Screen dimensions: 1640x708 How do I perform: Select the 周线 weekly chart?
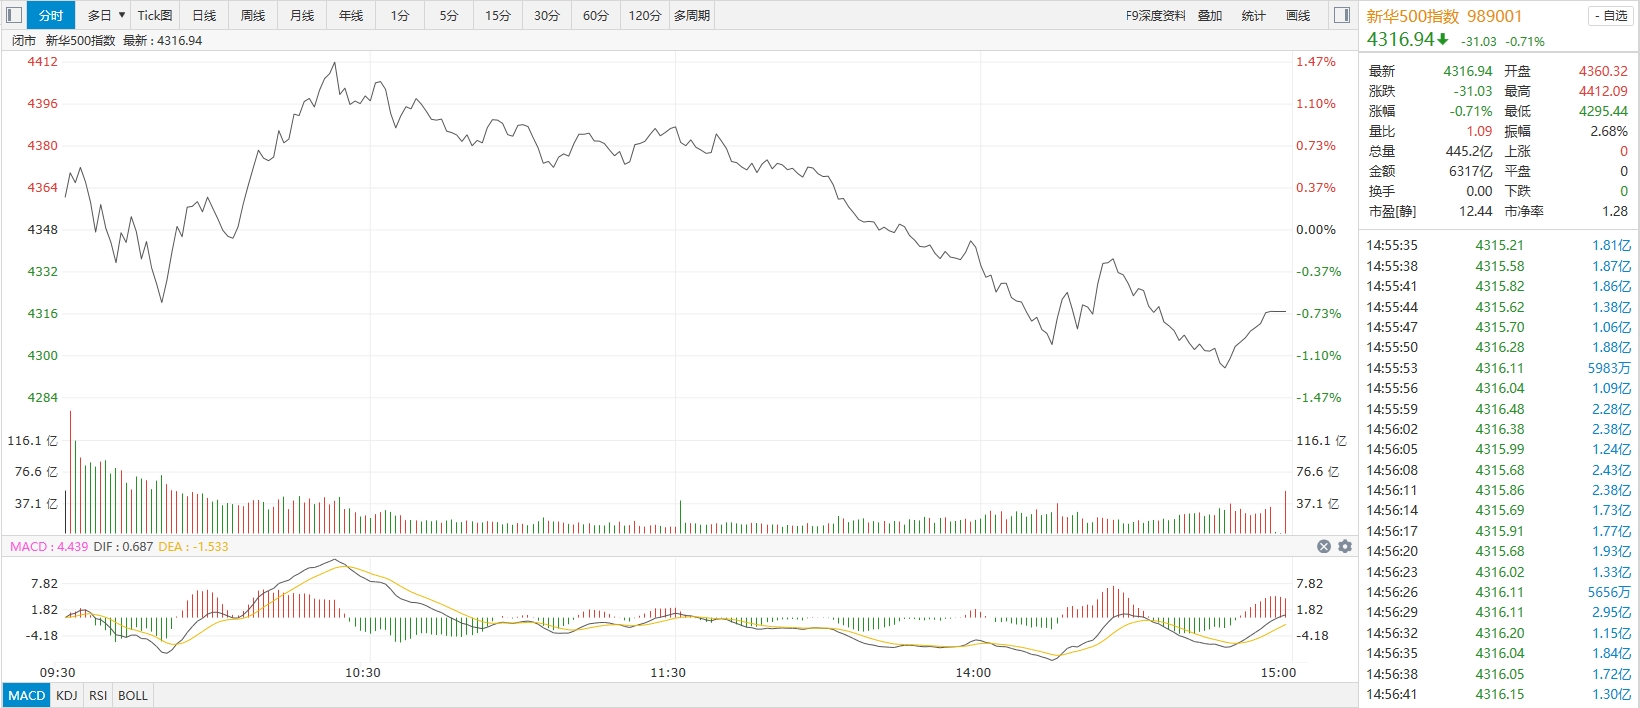click(253, 15)
